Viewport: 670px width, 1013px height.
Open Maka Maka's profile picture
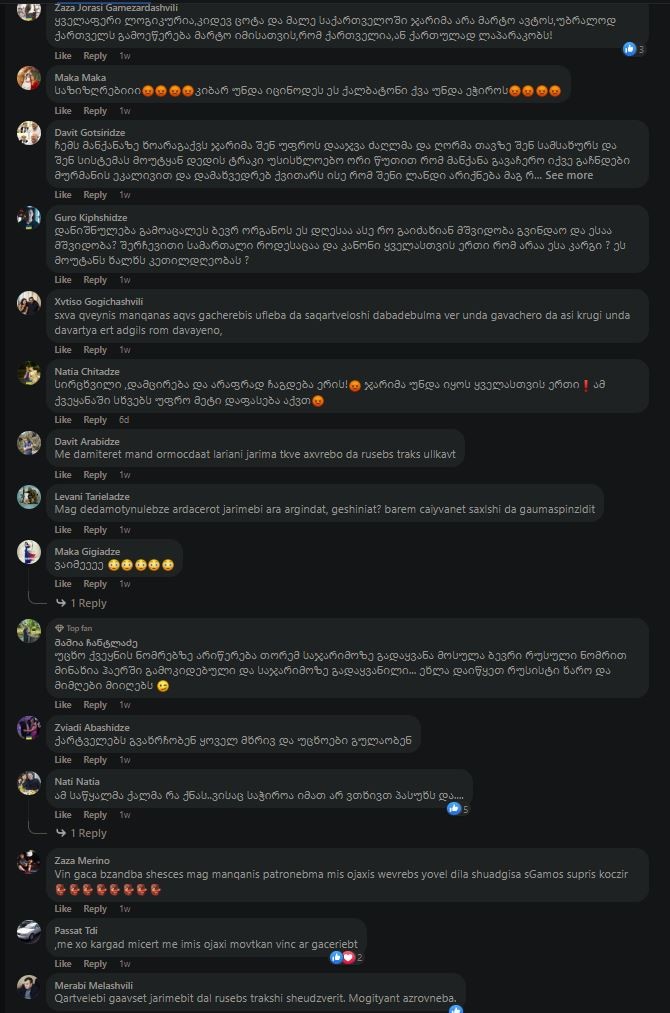point(29,78)
